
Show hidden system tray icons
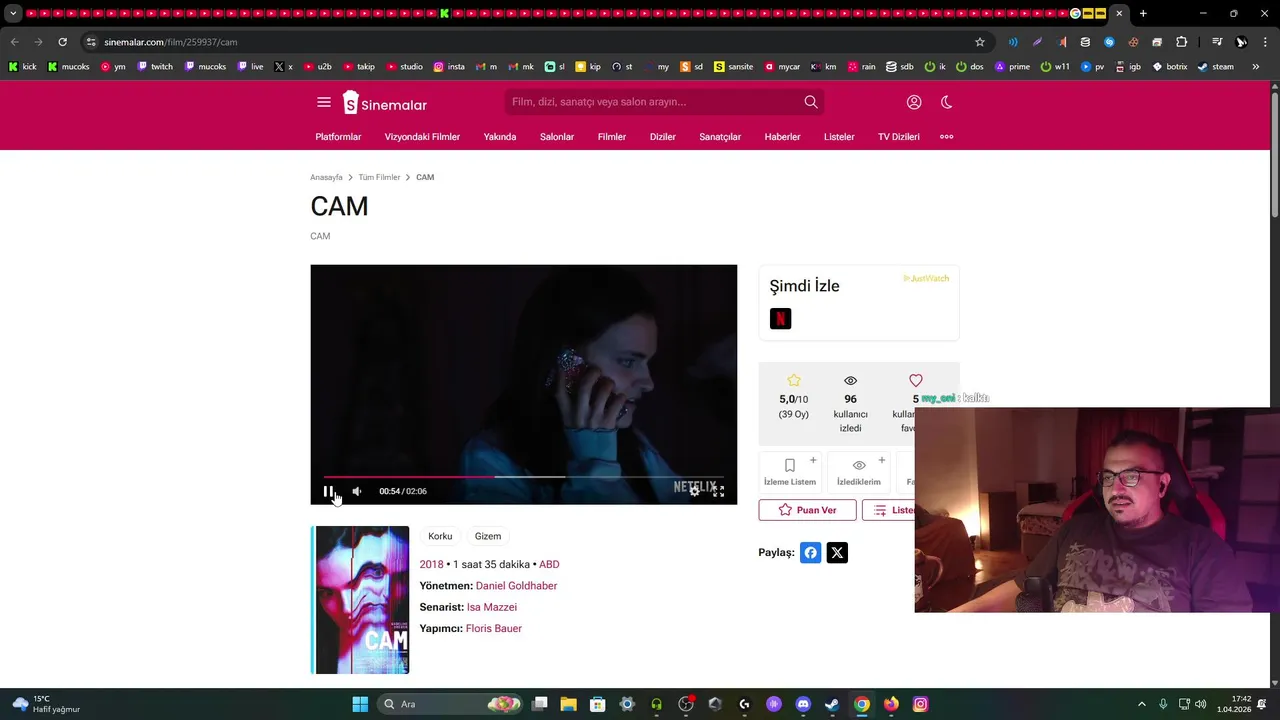point(1142,704)
